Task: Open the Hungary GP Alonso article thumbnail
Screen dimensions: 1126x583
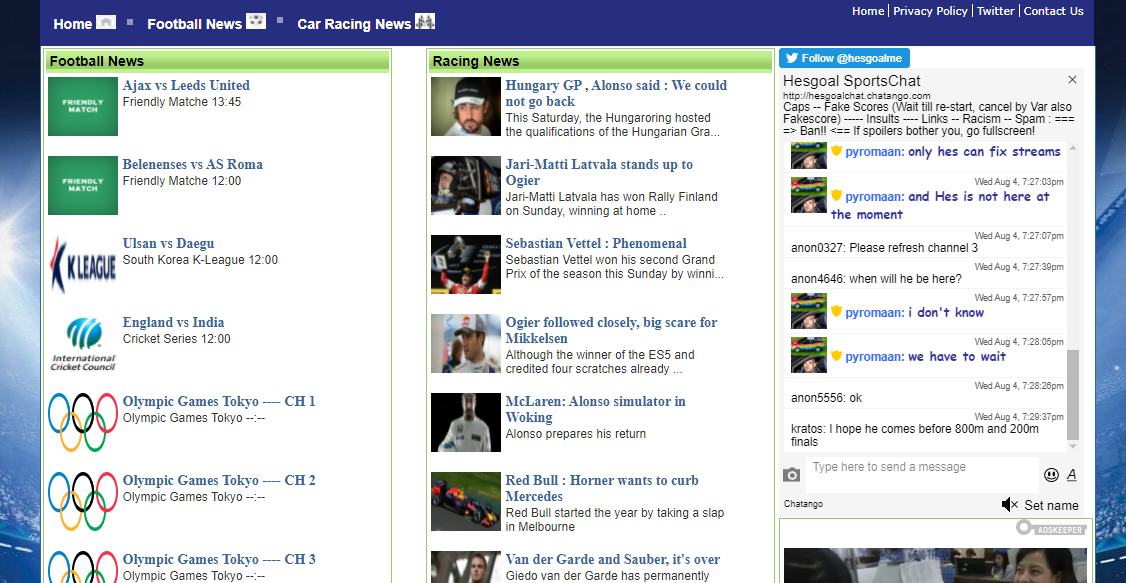Action: [x=465, y=106]
